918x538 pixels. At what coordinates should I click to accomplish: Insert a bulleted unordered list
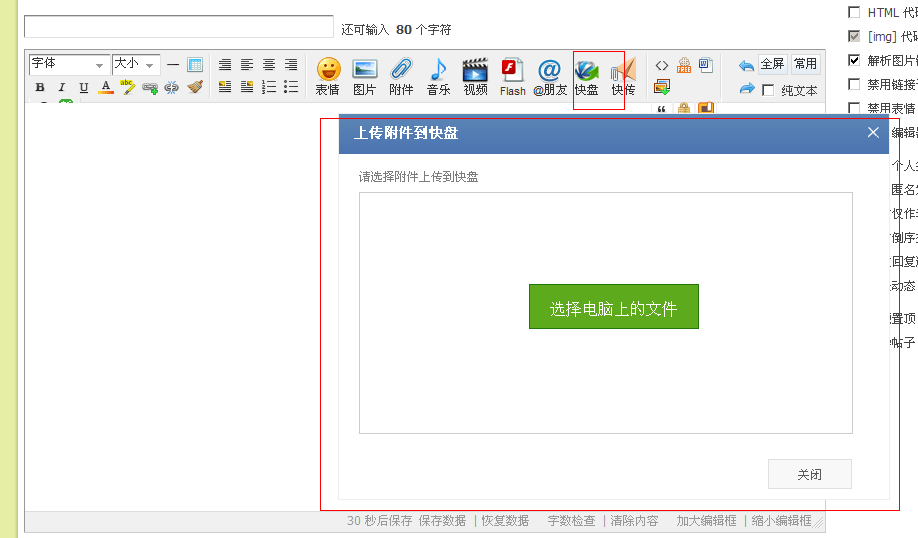[x=291, y=87]
